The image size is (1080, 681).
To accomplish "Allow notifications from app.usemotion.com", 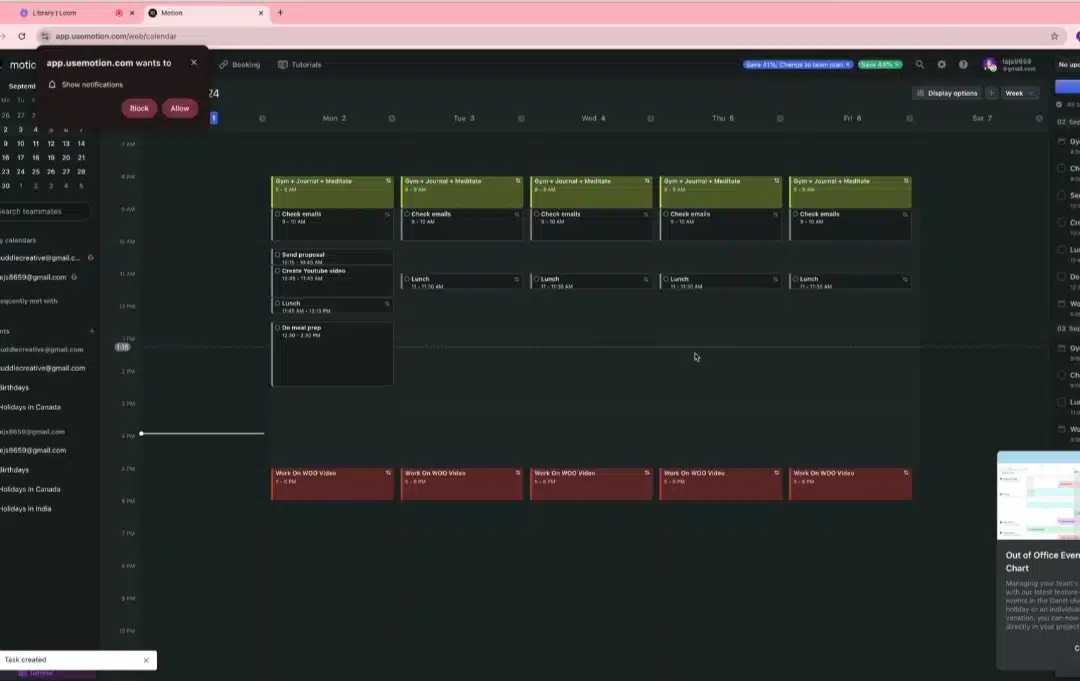I will pyautogui.click(x=180, y=108).
